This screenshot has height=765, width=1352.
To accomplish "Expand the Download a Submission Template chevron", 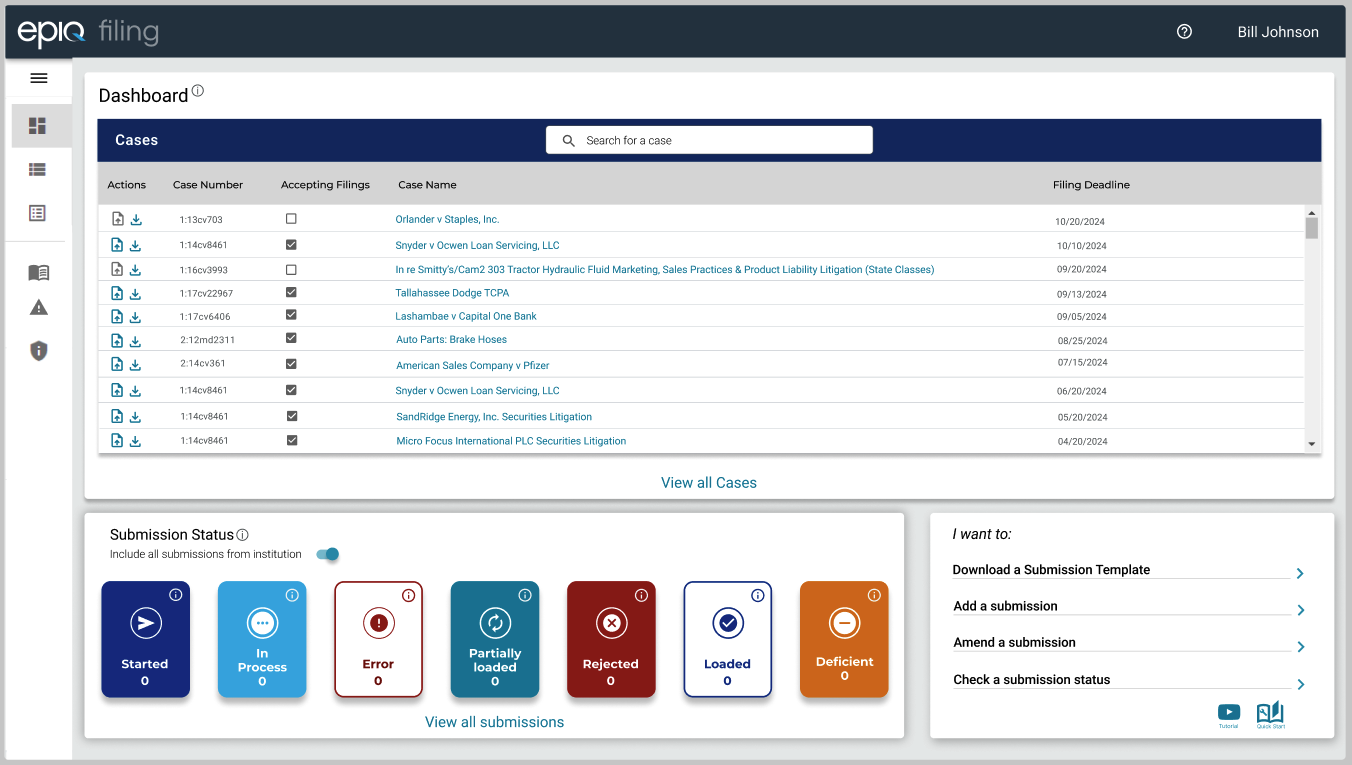I will point(1300,574).
